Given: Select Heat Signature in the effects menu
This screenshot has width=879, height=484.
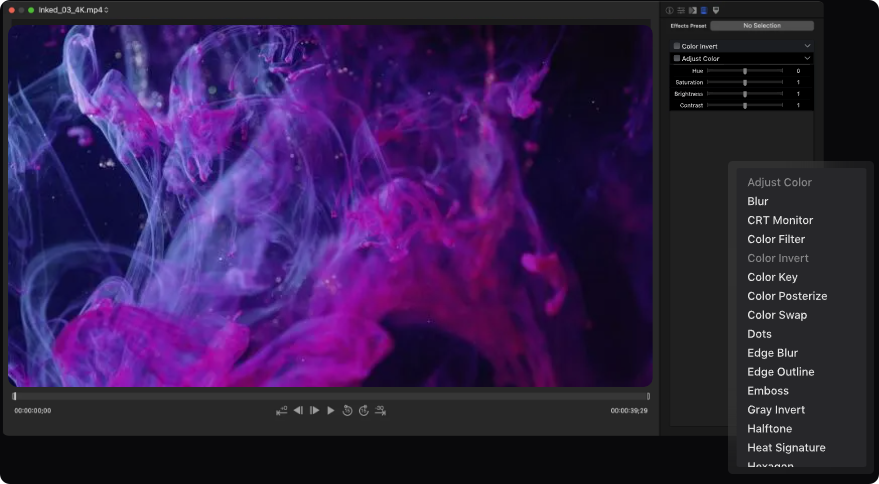Looking at the screenshot, I should [786, 447].
